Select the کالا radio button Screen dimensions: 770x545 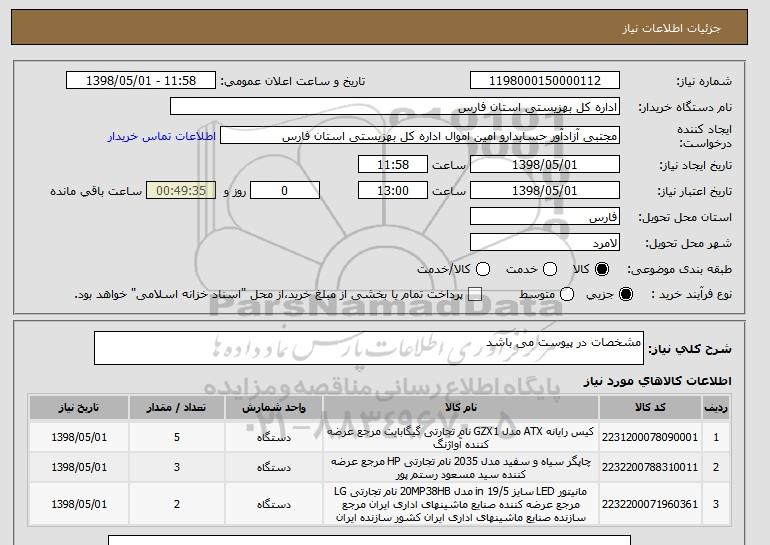tap(602, 269)
